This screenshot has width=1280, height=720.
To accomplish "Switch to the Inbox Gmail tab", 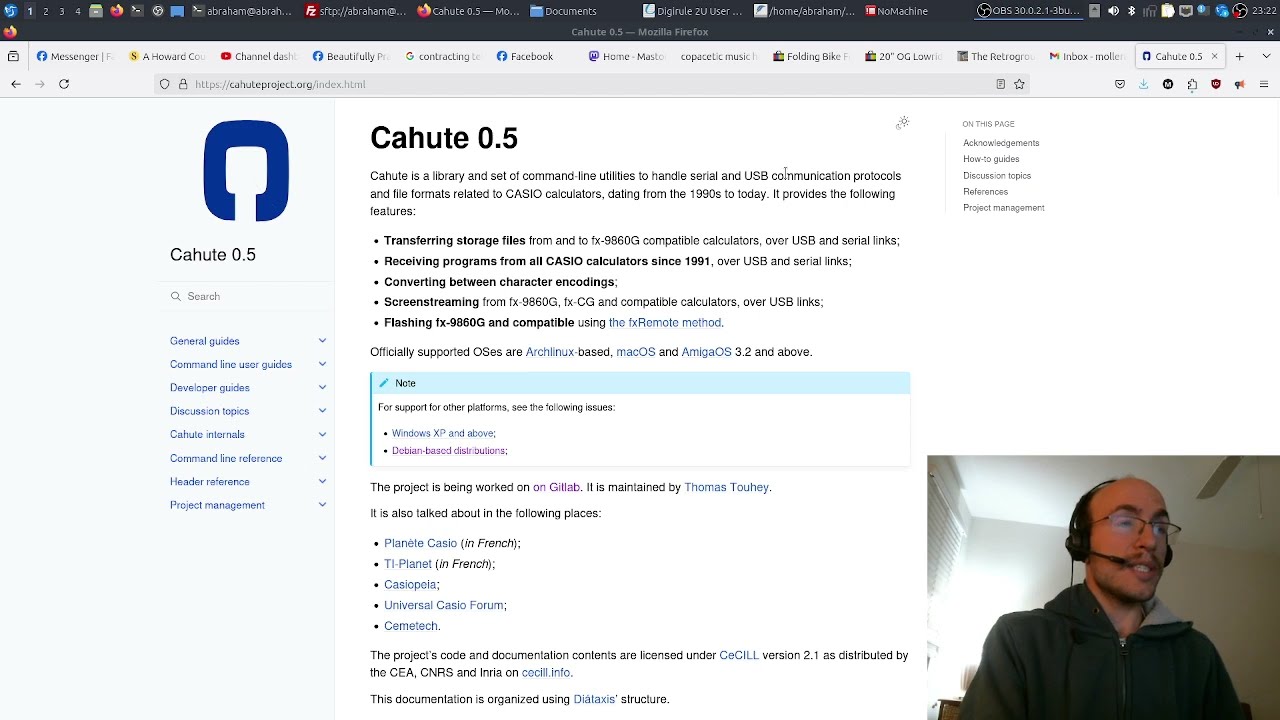I will click(x=1086, y=56).
